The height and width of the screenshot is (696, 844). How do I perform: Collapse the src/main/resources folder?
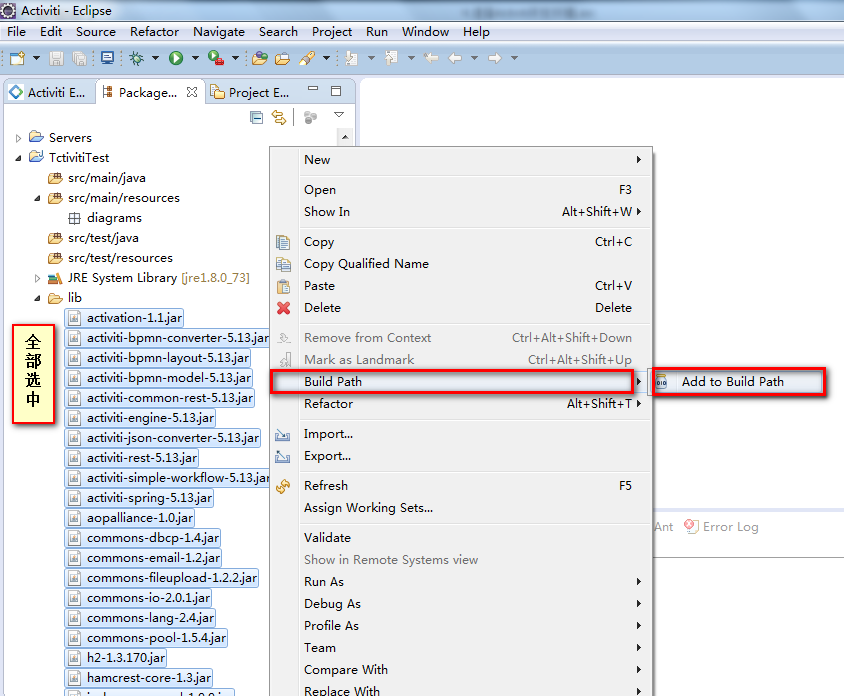[37, 199]
